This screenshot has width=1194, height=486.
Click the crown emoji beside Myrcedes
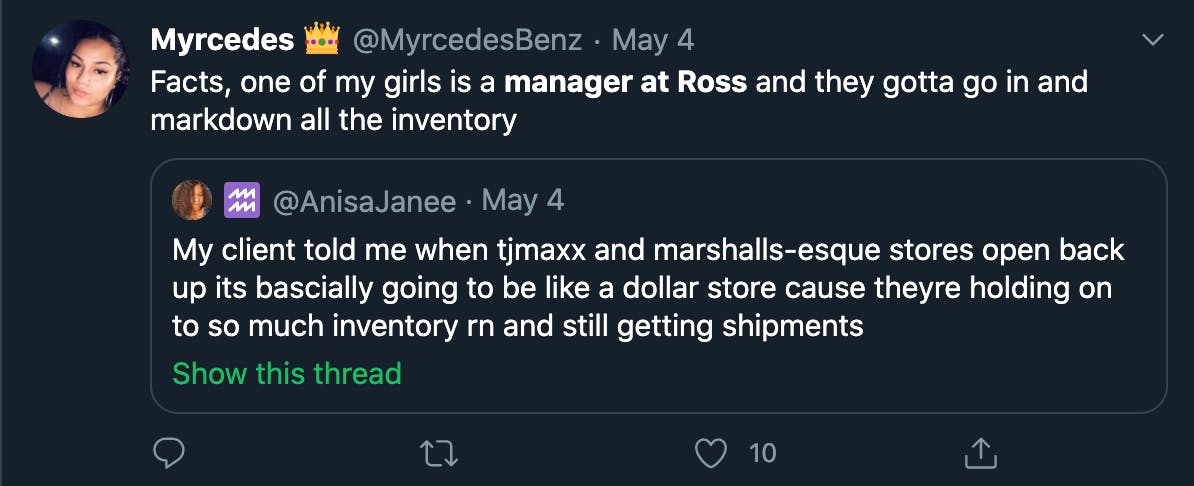click(x=321, y=41)
